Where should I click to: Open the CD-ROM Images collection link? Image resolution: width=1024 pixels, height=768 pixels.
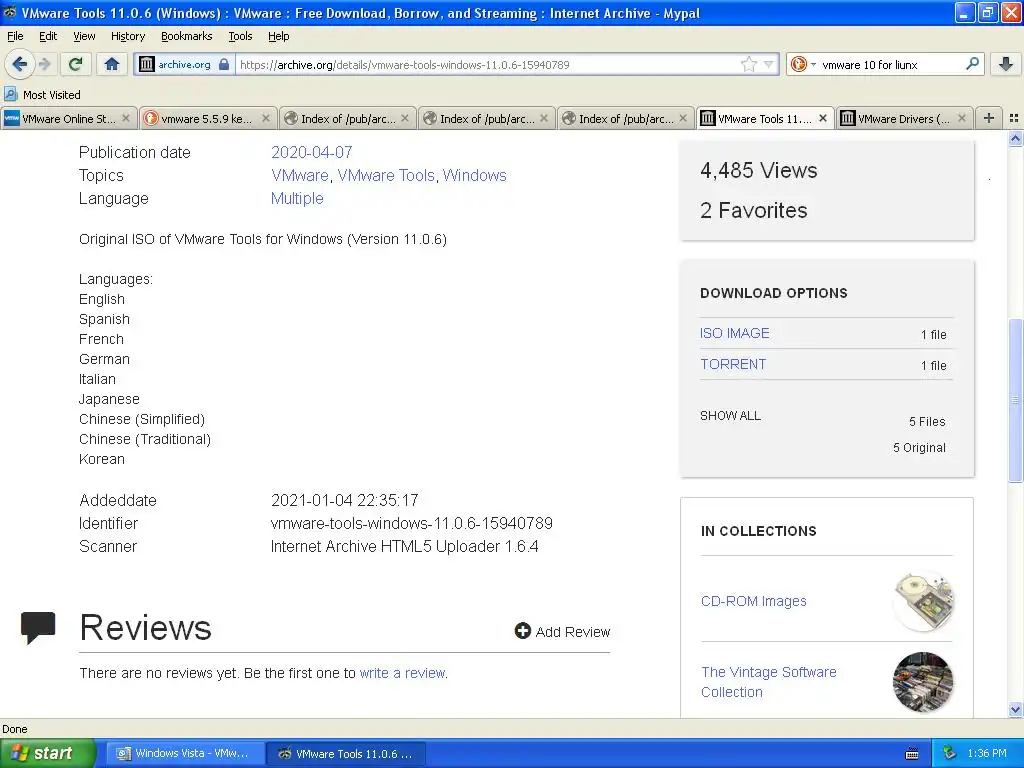coord(754,601)
